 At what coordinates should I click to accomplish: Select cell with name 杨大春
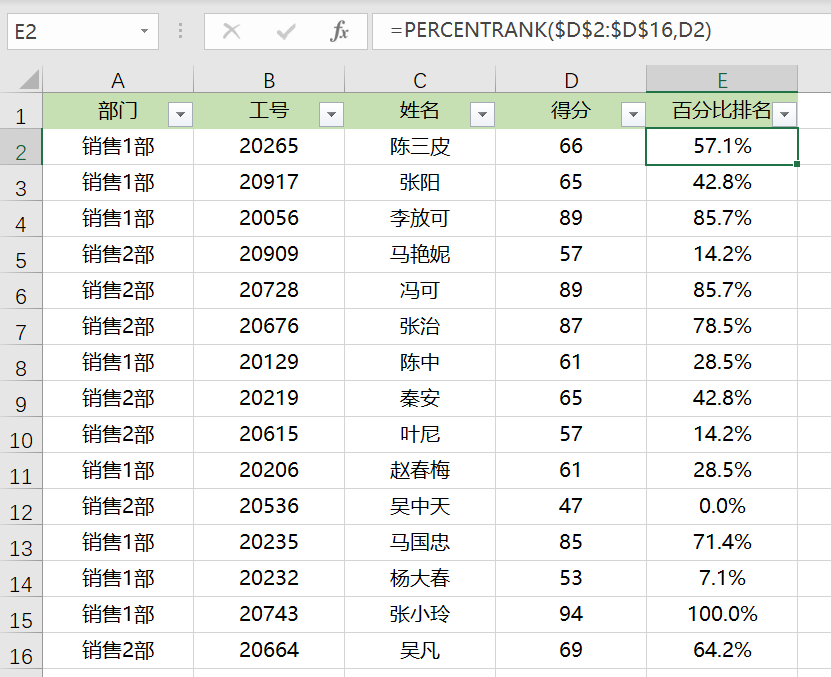point(420,578)
